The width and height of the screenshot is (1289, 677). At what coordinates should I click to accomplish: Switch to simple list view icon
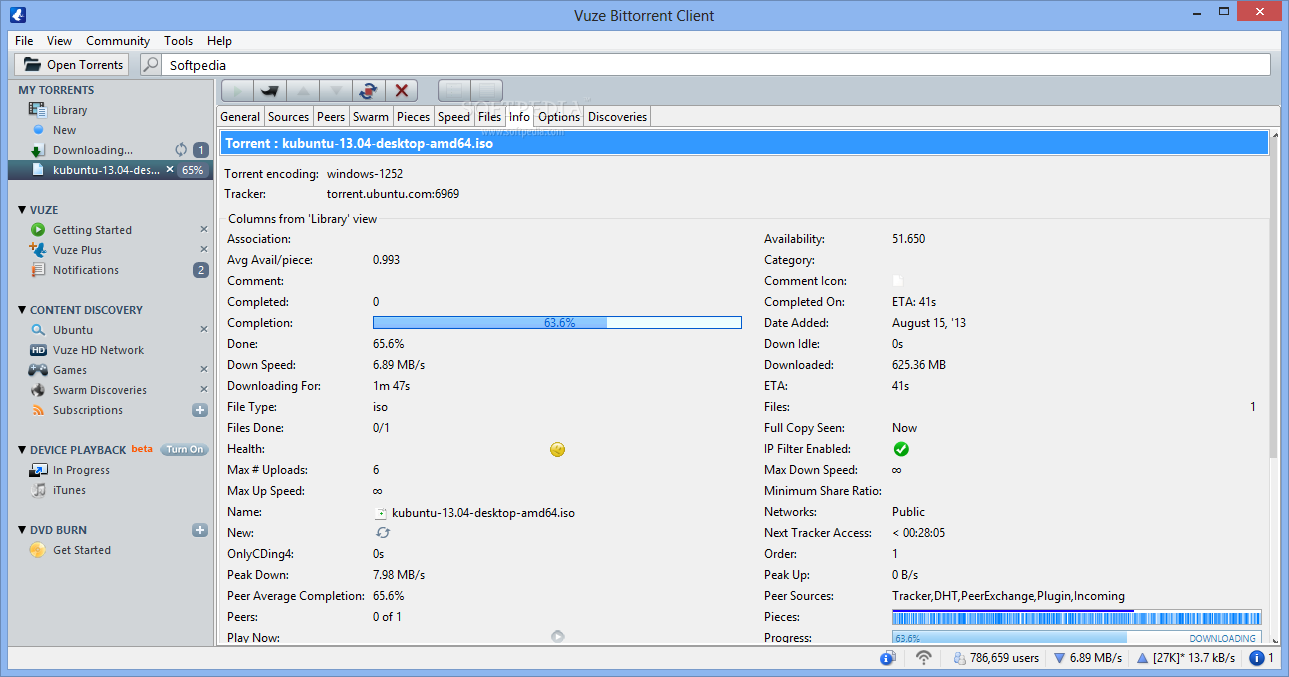tap(453, 91)
